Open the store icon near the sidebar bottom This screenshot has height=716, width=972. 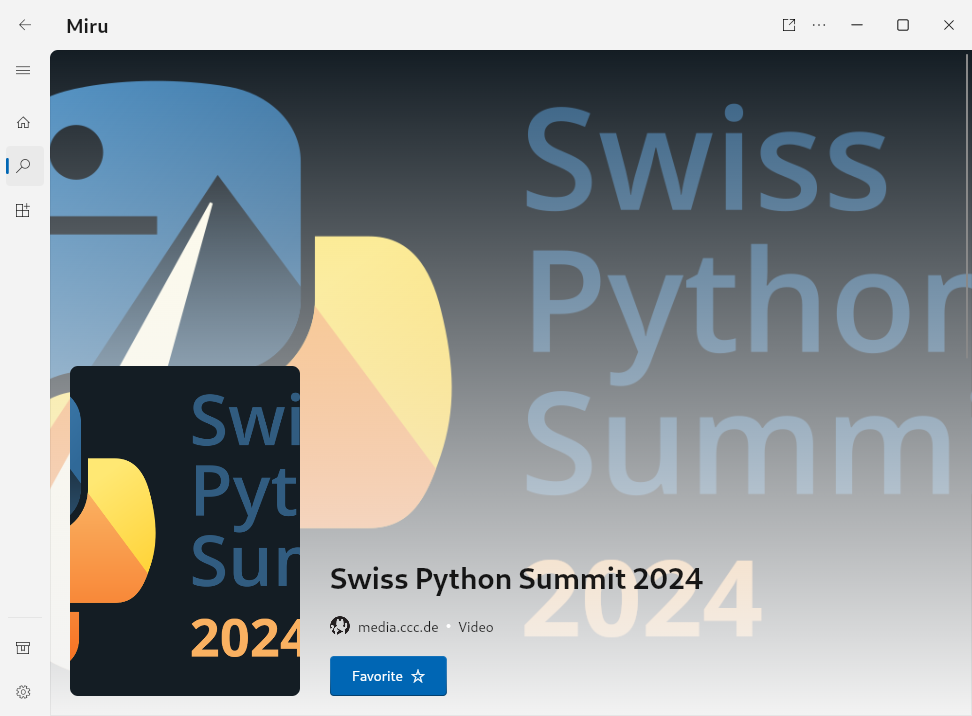tap(23, 648)
